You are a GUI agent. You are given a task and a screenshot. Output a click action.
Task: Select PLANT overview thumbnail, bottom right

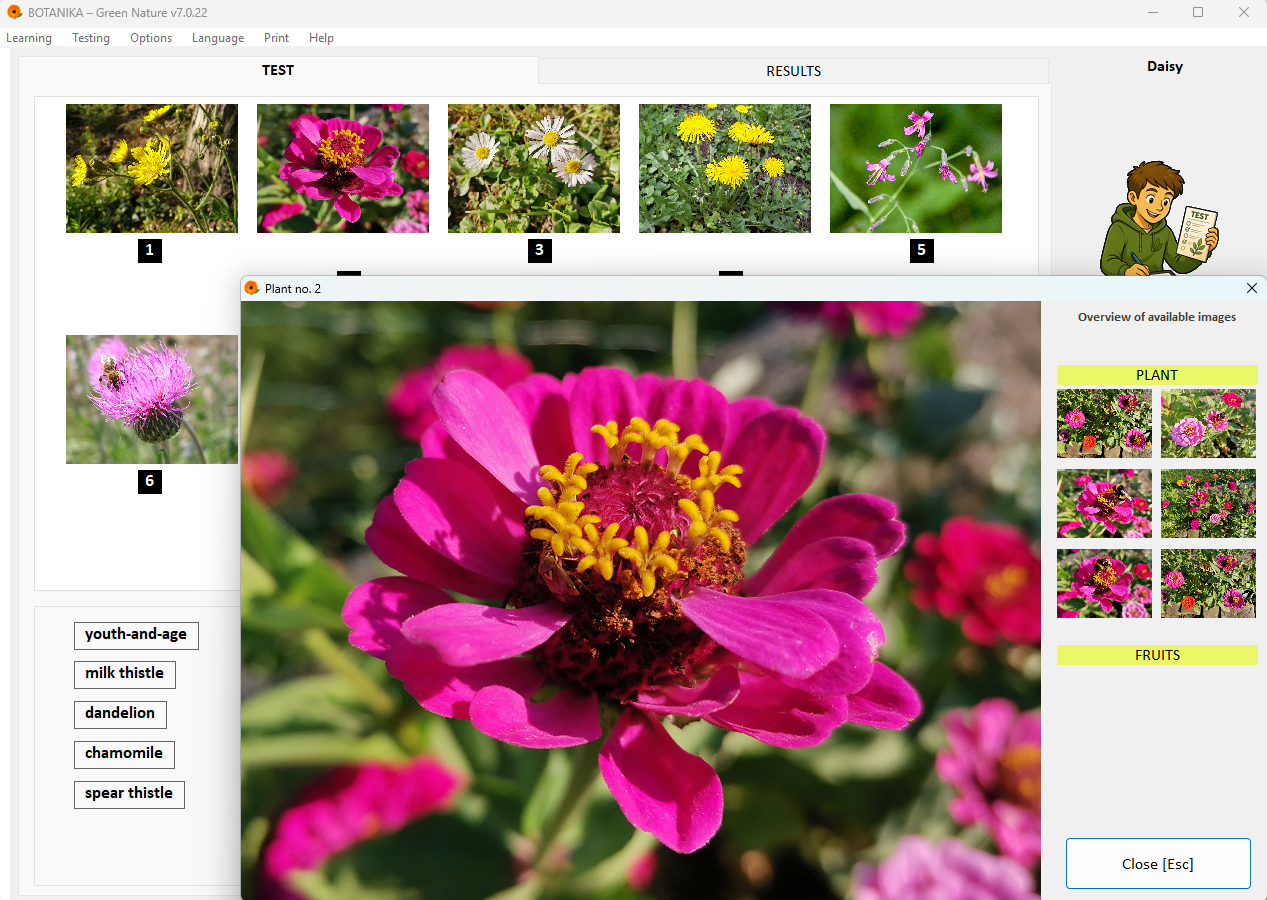1208,583
